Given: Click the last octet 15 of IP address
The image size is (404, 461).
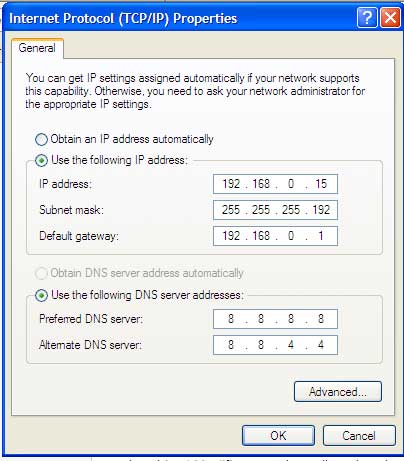Looking at the screenshot, I should pos(321,184).
